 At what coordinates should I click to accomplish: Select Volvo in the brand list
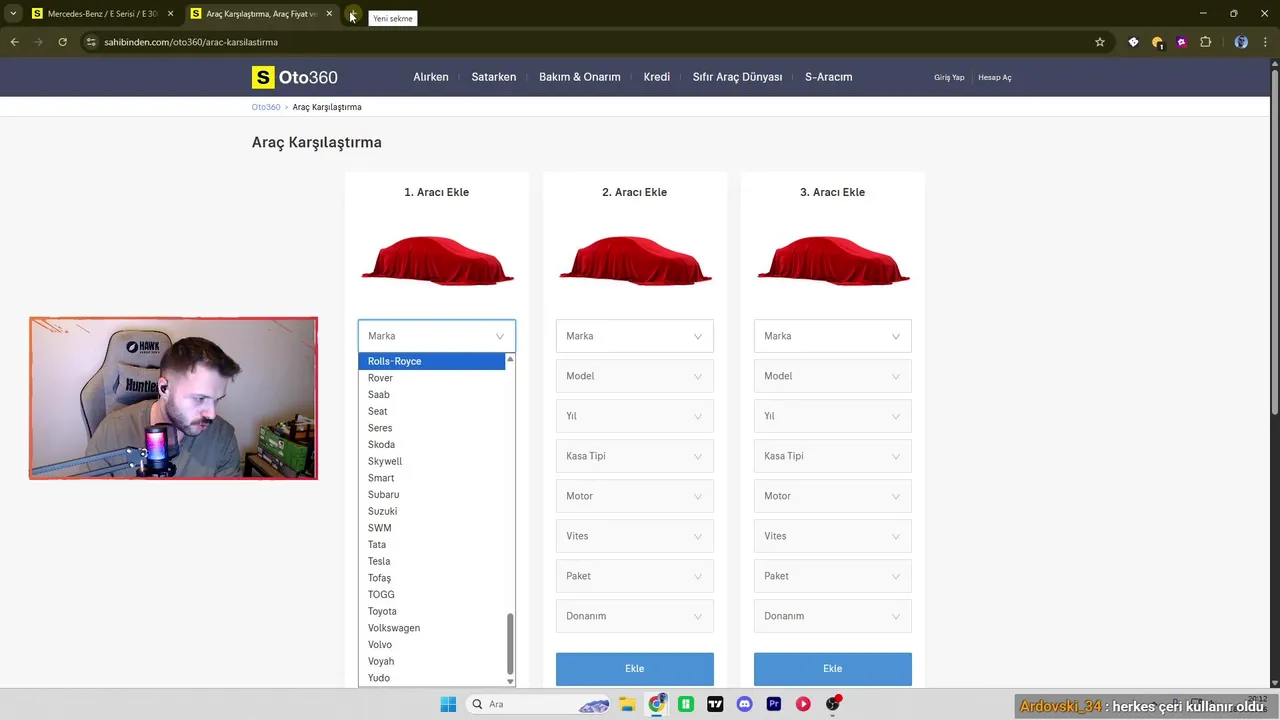pos(432,644)
